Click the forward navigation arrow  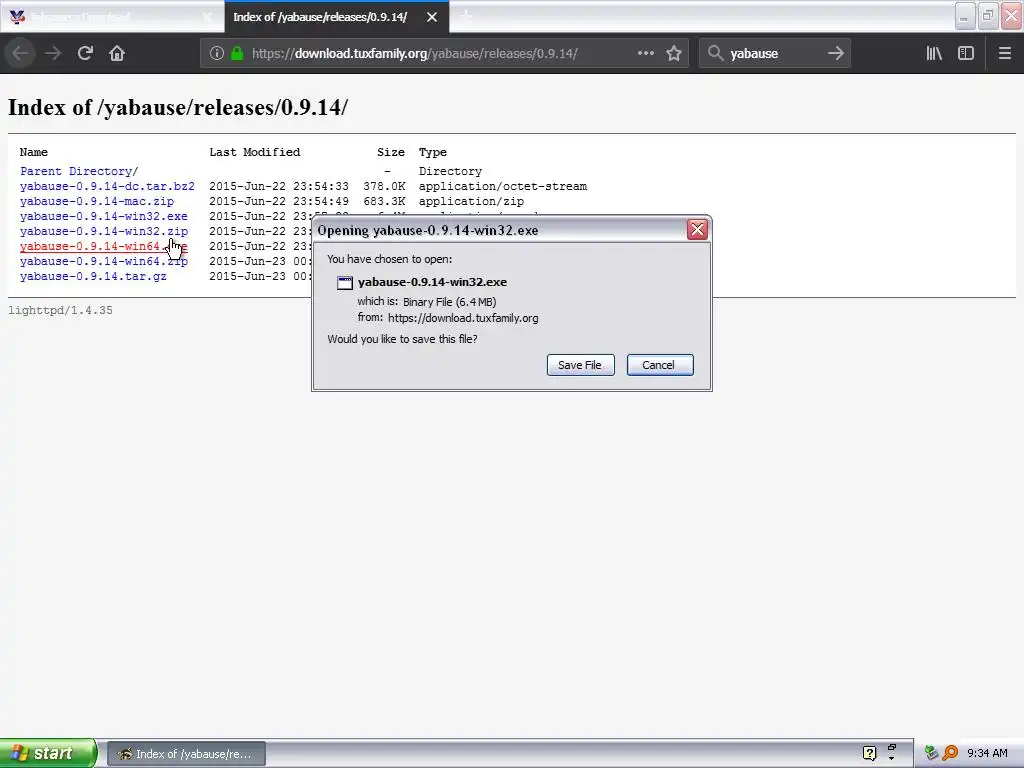[53, 54]
